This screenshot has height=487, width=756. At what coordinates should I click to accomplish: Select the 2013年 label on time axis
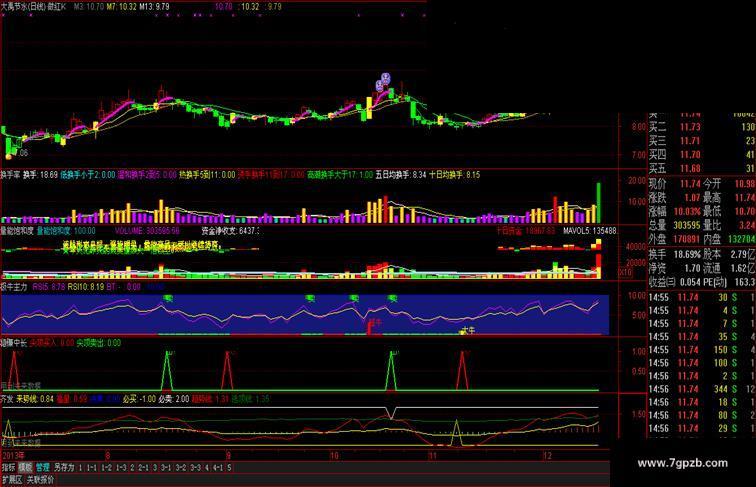click(x=14, y=455)
